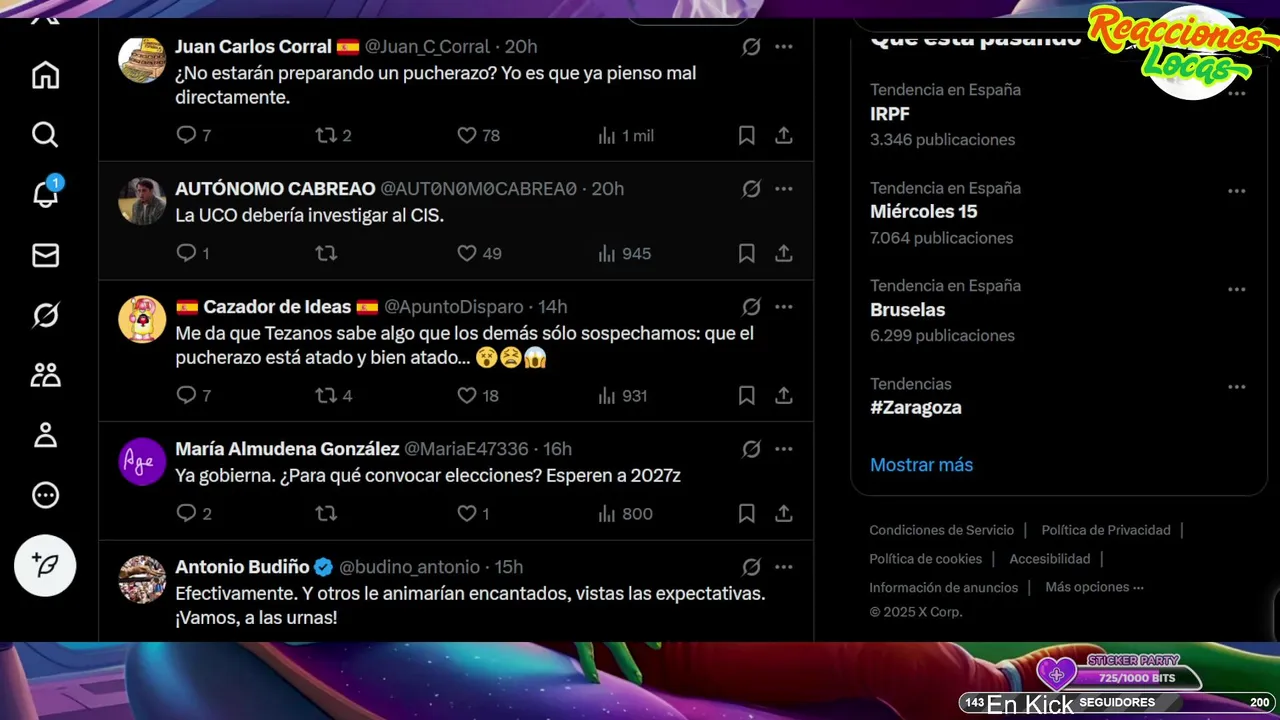Open notifications bell with badge
1280x720 pixels.
45,194
